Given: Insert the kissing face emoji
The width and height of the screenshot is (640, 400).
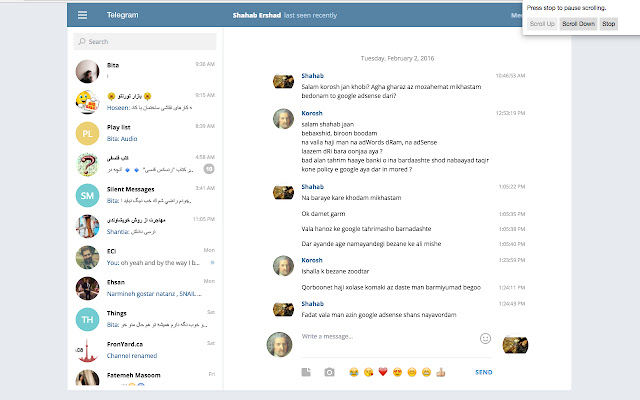Looking at the screenshot, I should (369, 372).
